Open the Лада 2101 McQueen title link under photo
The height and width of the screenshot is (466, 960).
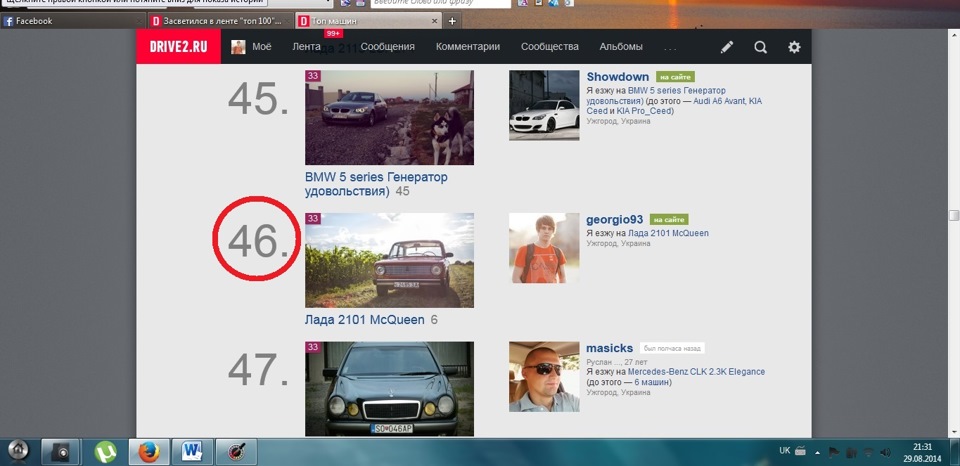[x=364, y=320]
